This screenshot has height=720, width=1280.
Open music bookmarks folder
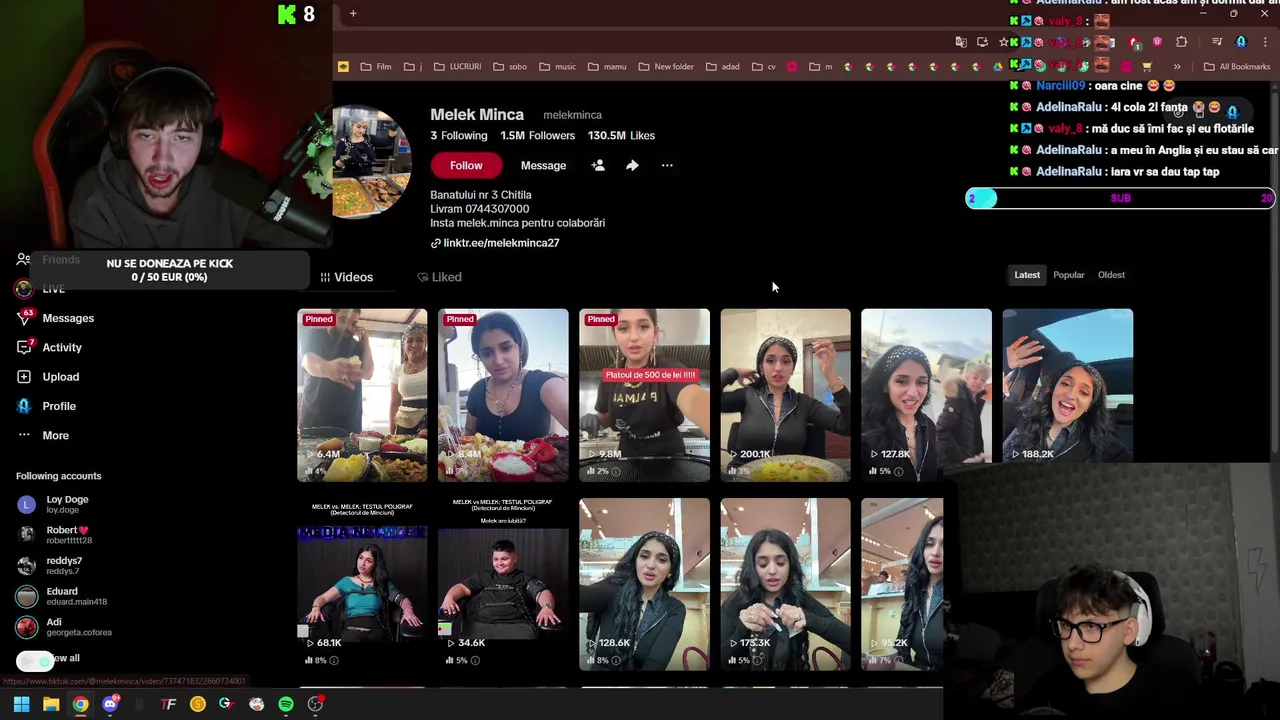[x=557, y=67]
